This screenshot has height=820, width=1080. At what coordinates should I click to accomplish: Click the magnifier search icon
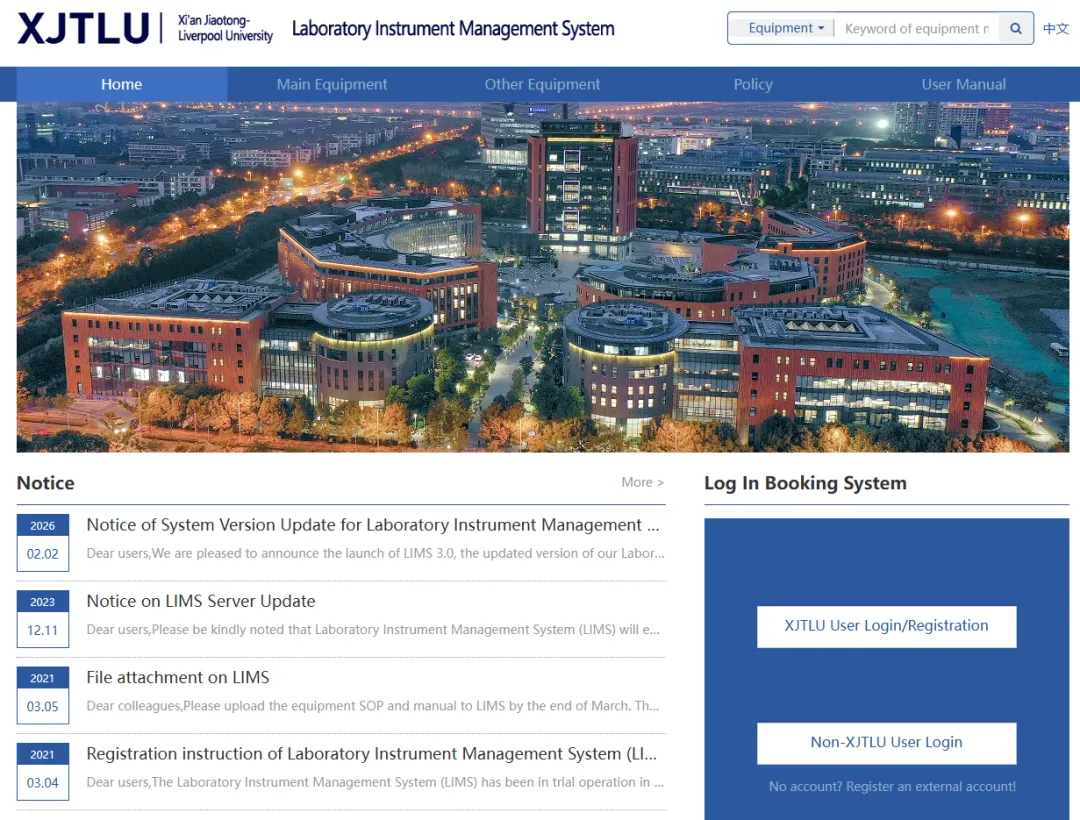click(x=1016, y=29)
